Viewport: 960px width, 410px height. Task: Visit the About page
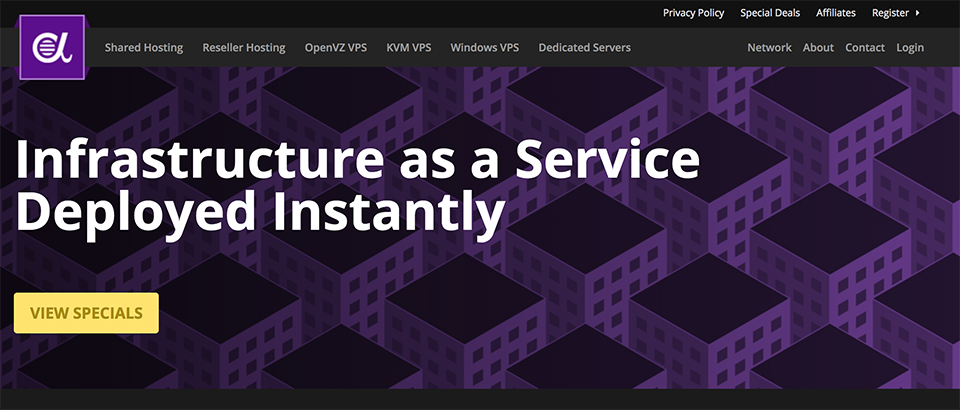[818, 47]
